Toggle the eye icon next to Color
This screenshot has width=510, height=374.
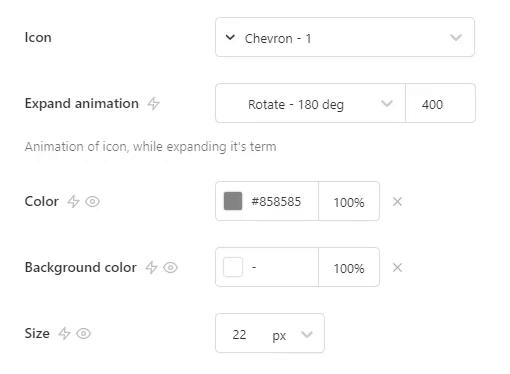tap(92, 201)
